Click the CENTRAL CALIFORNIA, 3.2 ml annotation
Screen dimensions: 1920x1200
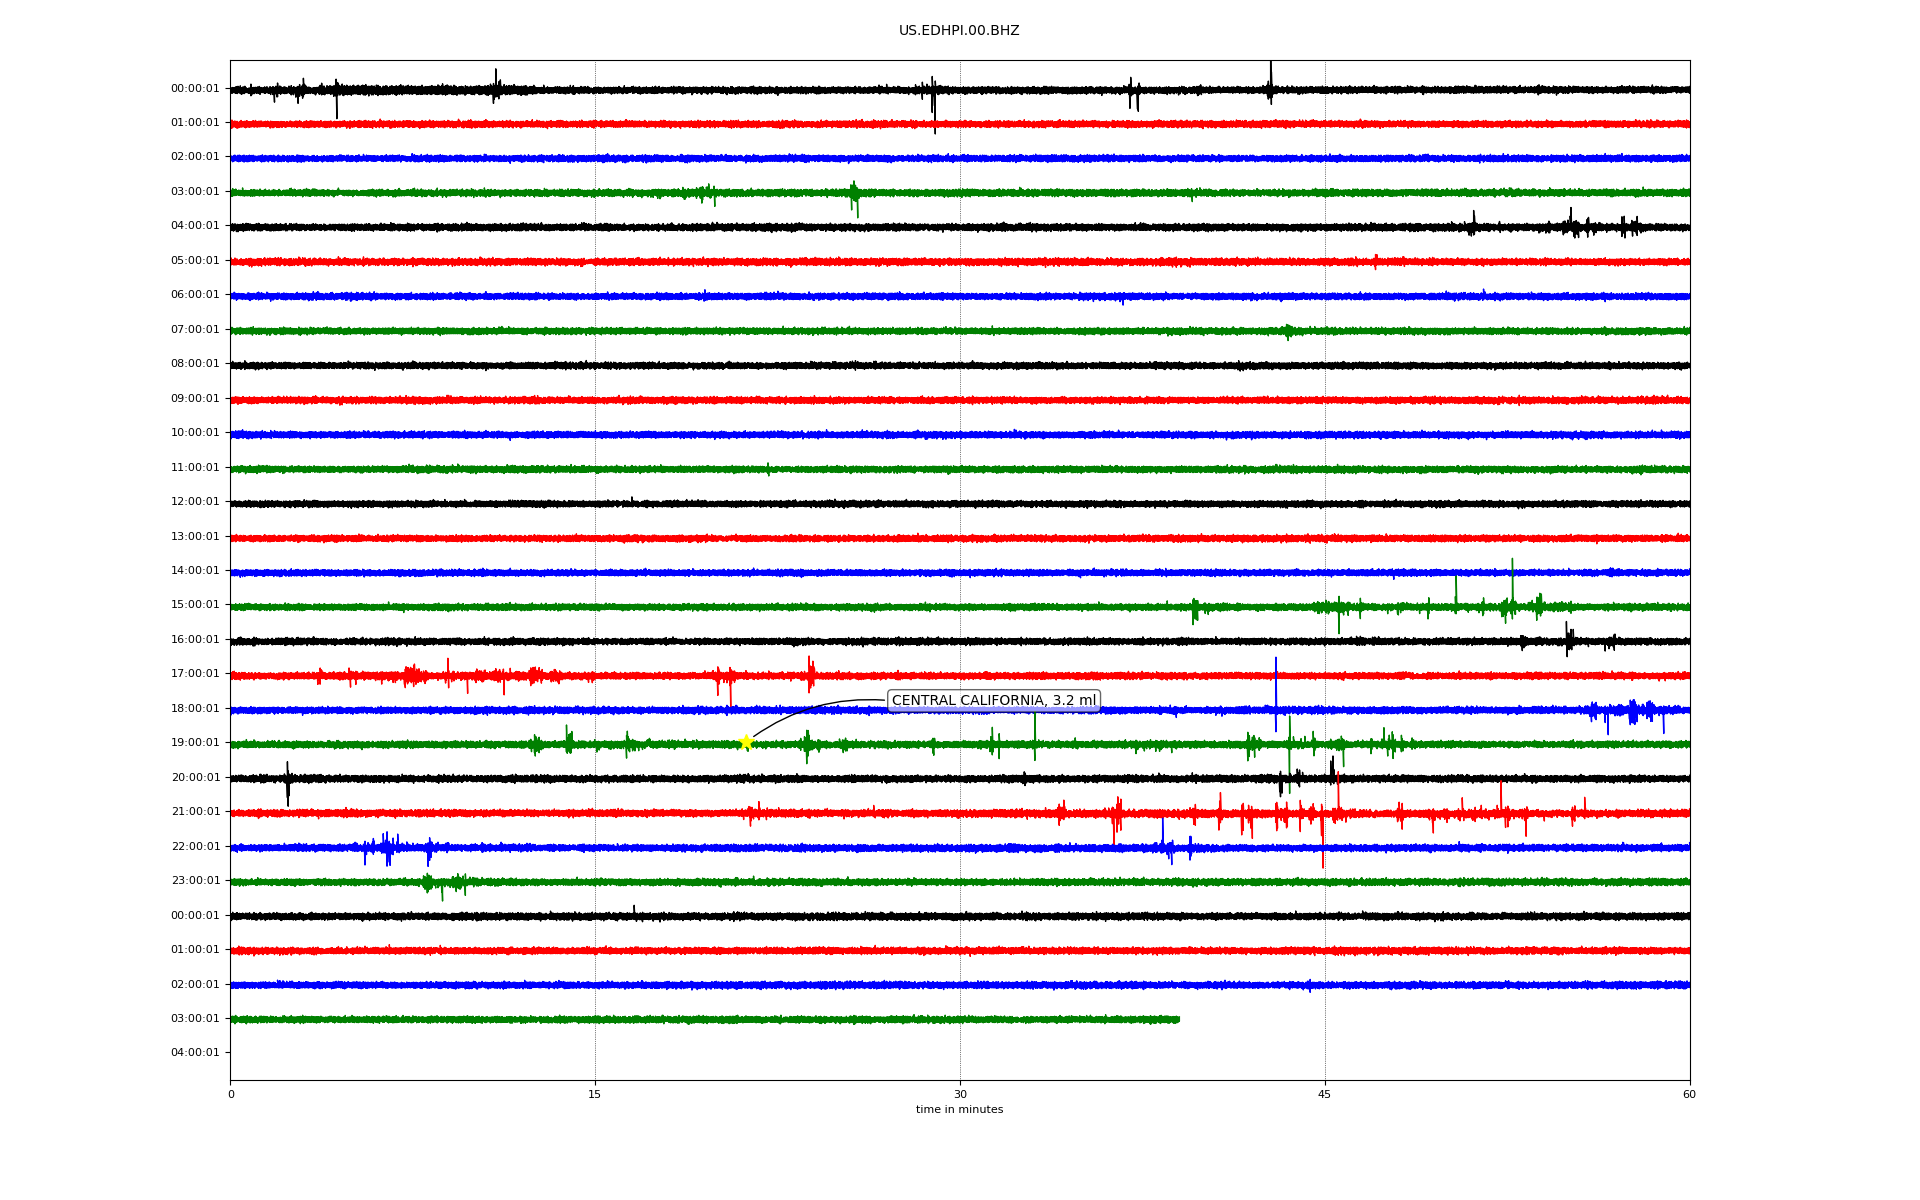tap(993, 701)
